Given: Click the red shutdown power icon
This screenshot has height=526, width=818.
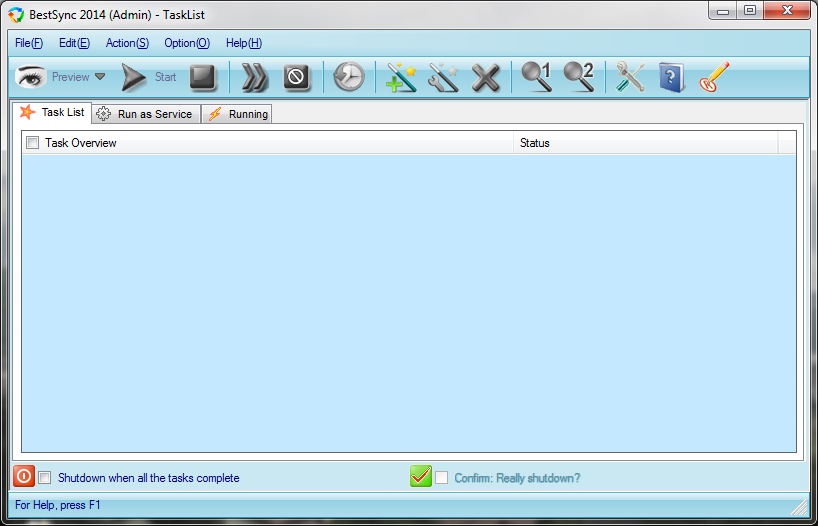Looking at the screenshot, I should 24,476.
